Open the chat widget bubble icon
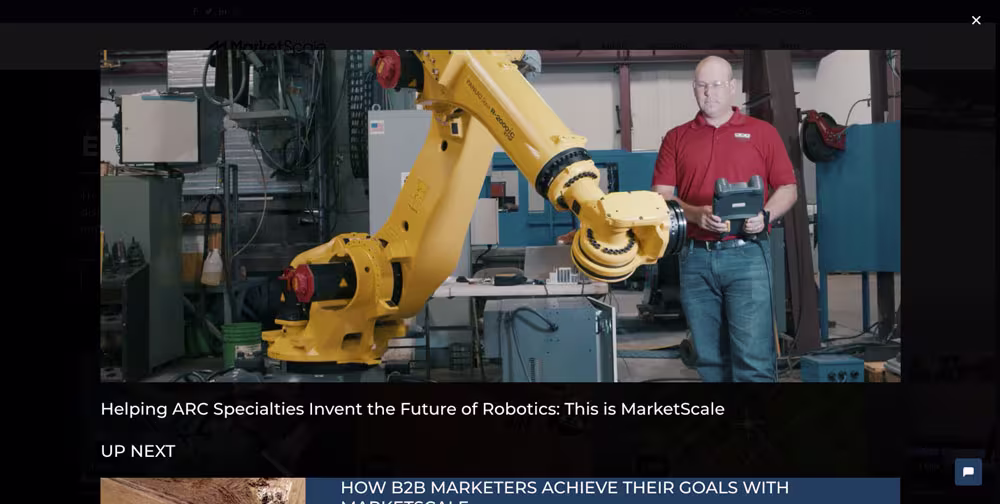This screenshot has width=1000, height=504. pos(968,472)
